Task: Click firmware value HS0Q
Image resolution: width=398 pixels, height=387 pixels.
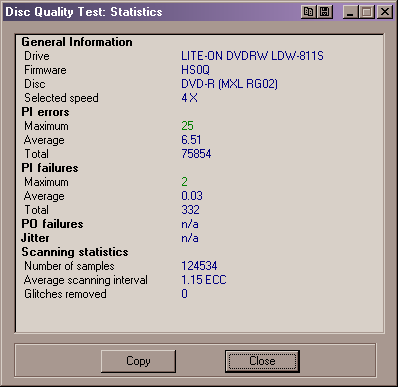Action: pos(195,70)
